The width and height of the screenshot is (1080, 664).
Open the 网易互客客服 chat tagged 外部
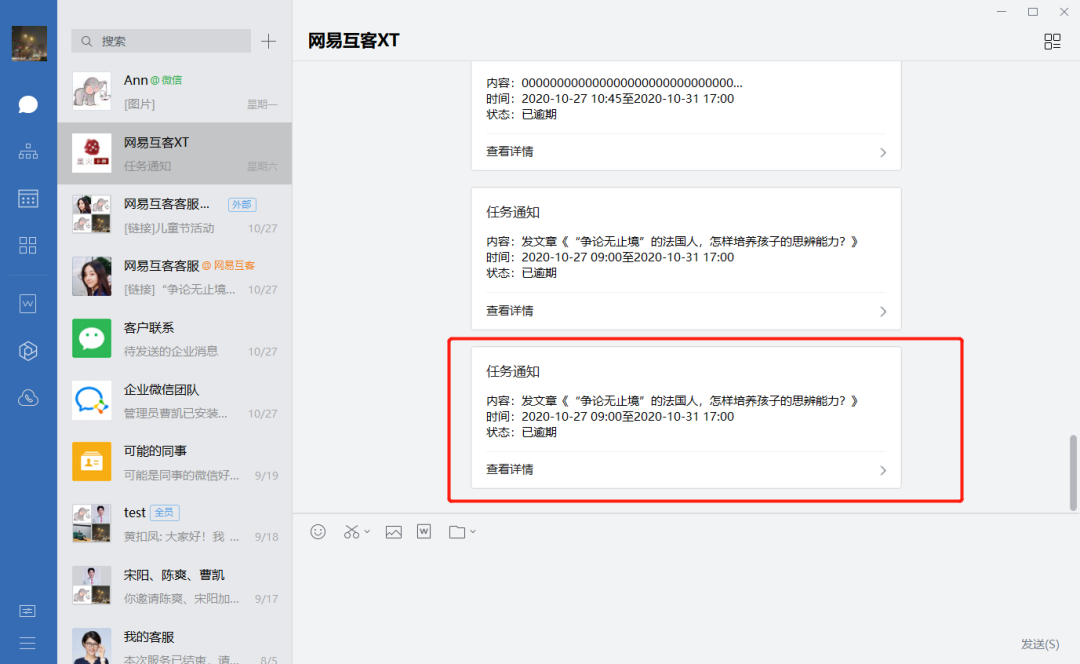(x=175, y=215)
